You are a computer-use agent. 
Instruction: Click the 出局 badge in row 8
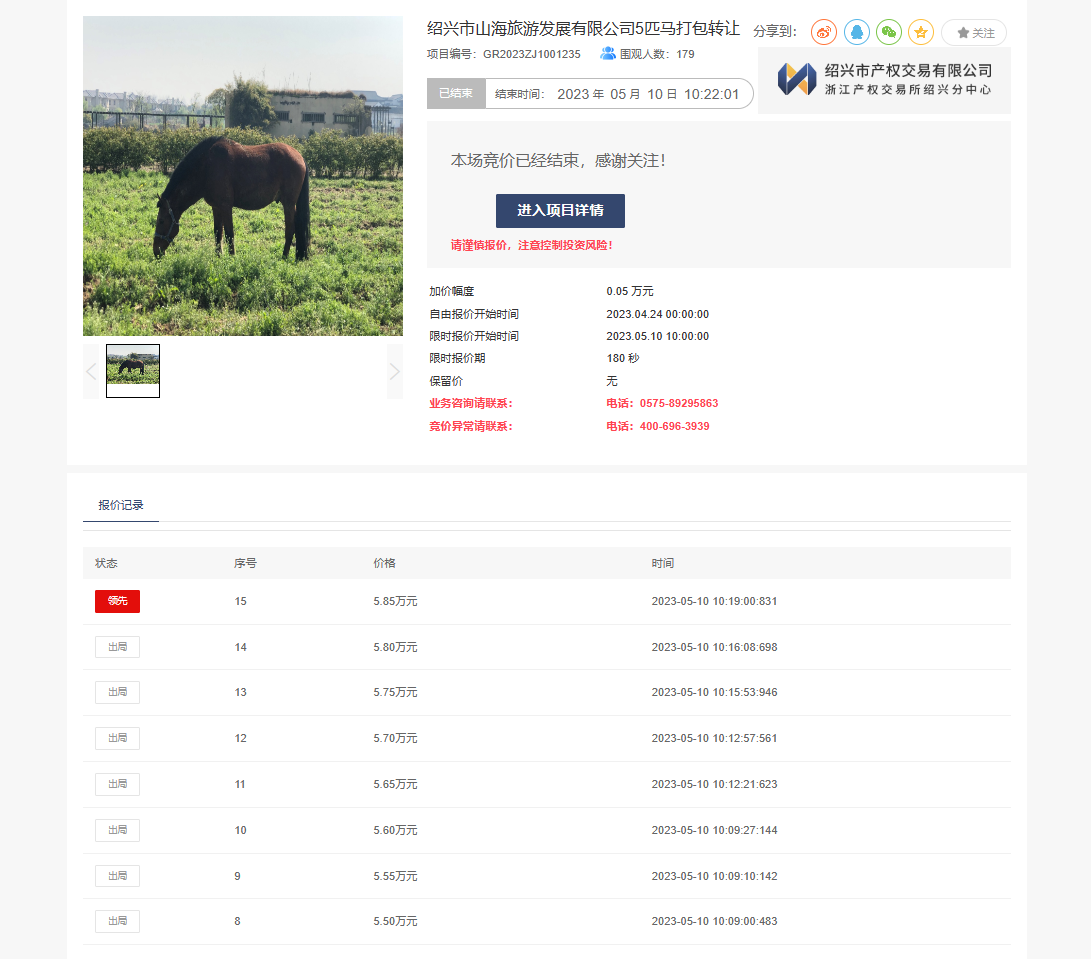coord(118,921)
